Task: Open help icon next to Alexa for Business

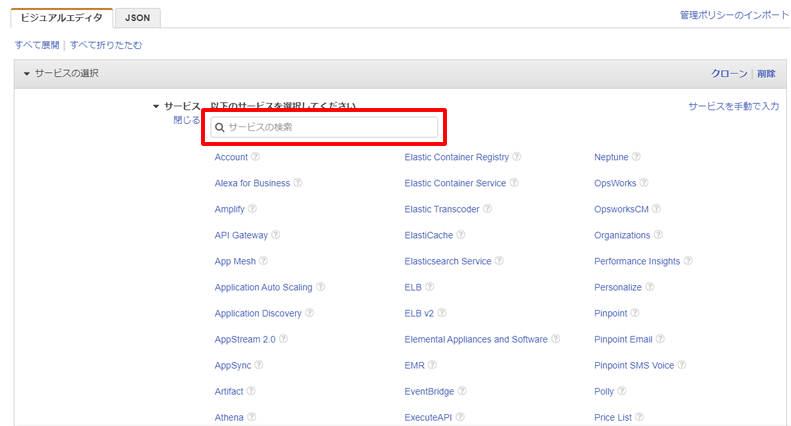Action: click(x=298, y=183)
